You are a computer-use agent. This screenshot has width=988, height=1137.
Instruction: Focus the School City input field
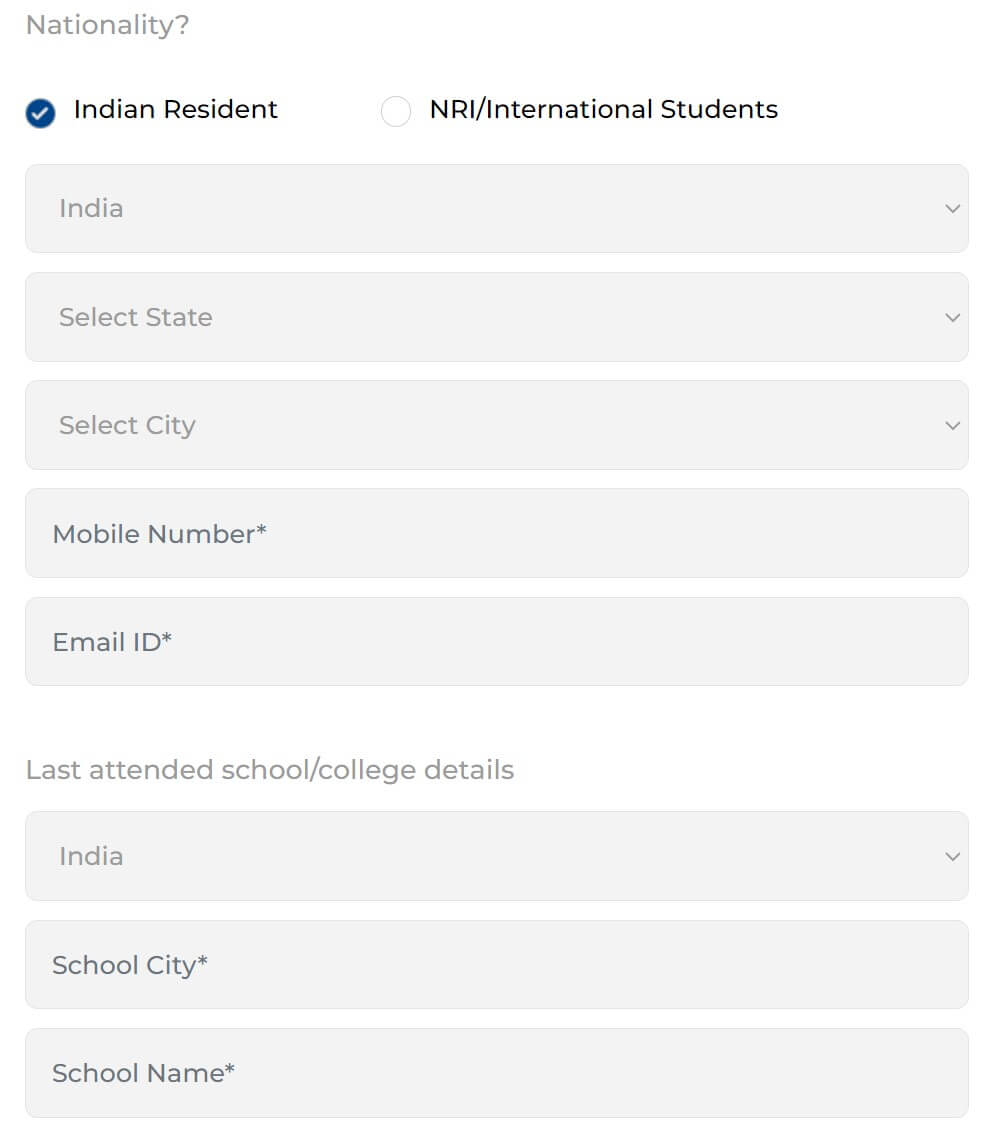pyautogui.click(x=497, y=965)
